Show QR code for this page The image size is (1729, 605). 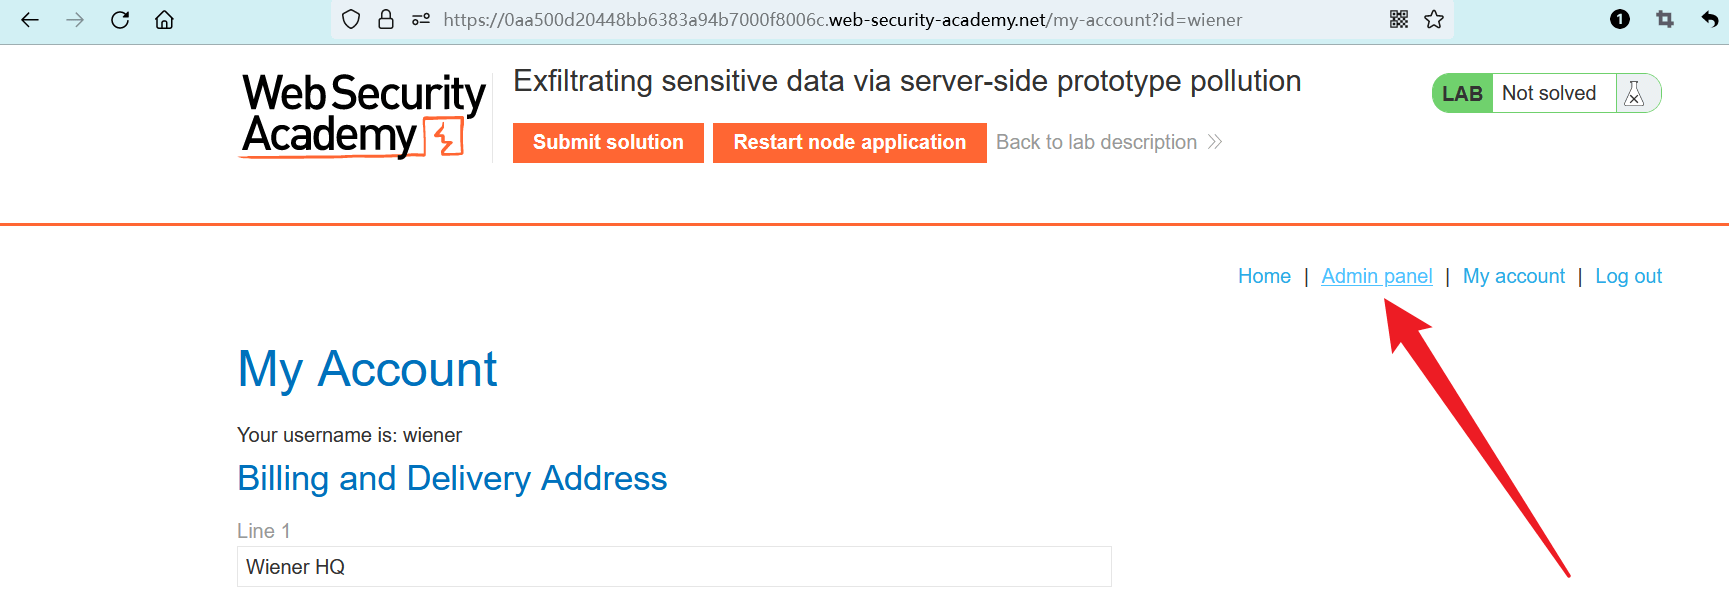1399,20
